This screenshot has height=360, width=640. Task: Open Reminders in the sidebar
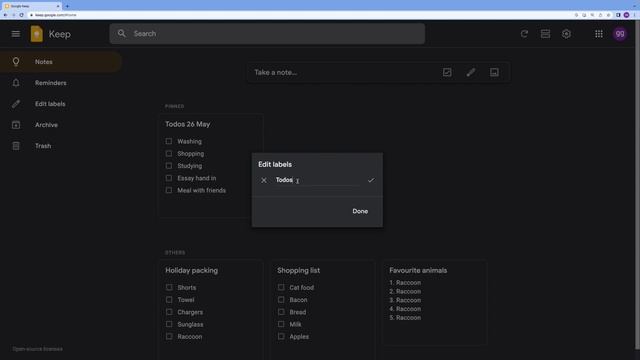point(60,83)
